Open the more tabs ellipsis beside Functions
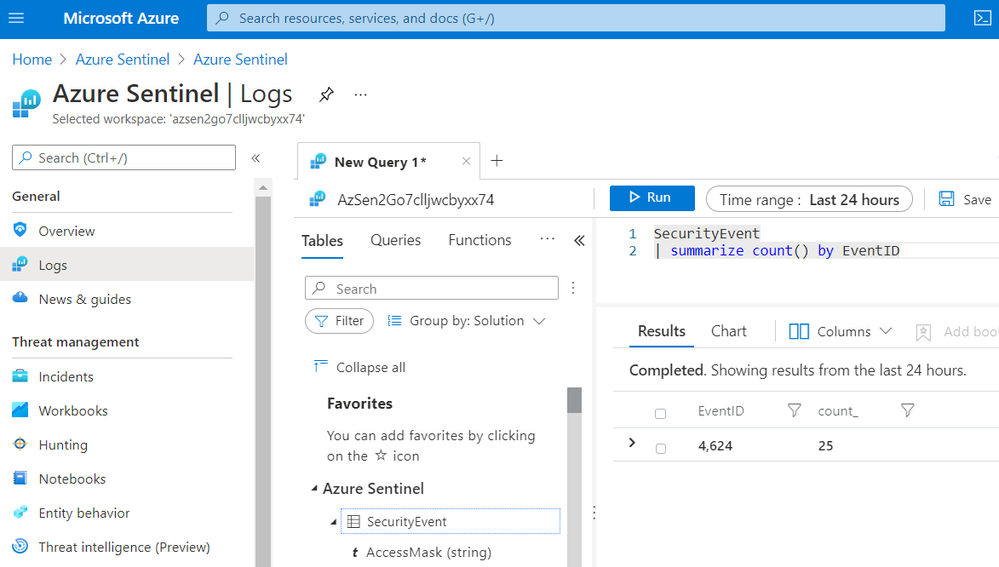This screenshot has height=567, width=999. click(x=547, y=239)
